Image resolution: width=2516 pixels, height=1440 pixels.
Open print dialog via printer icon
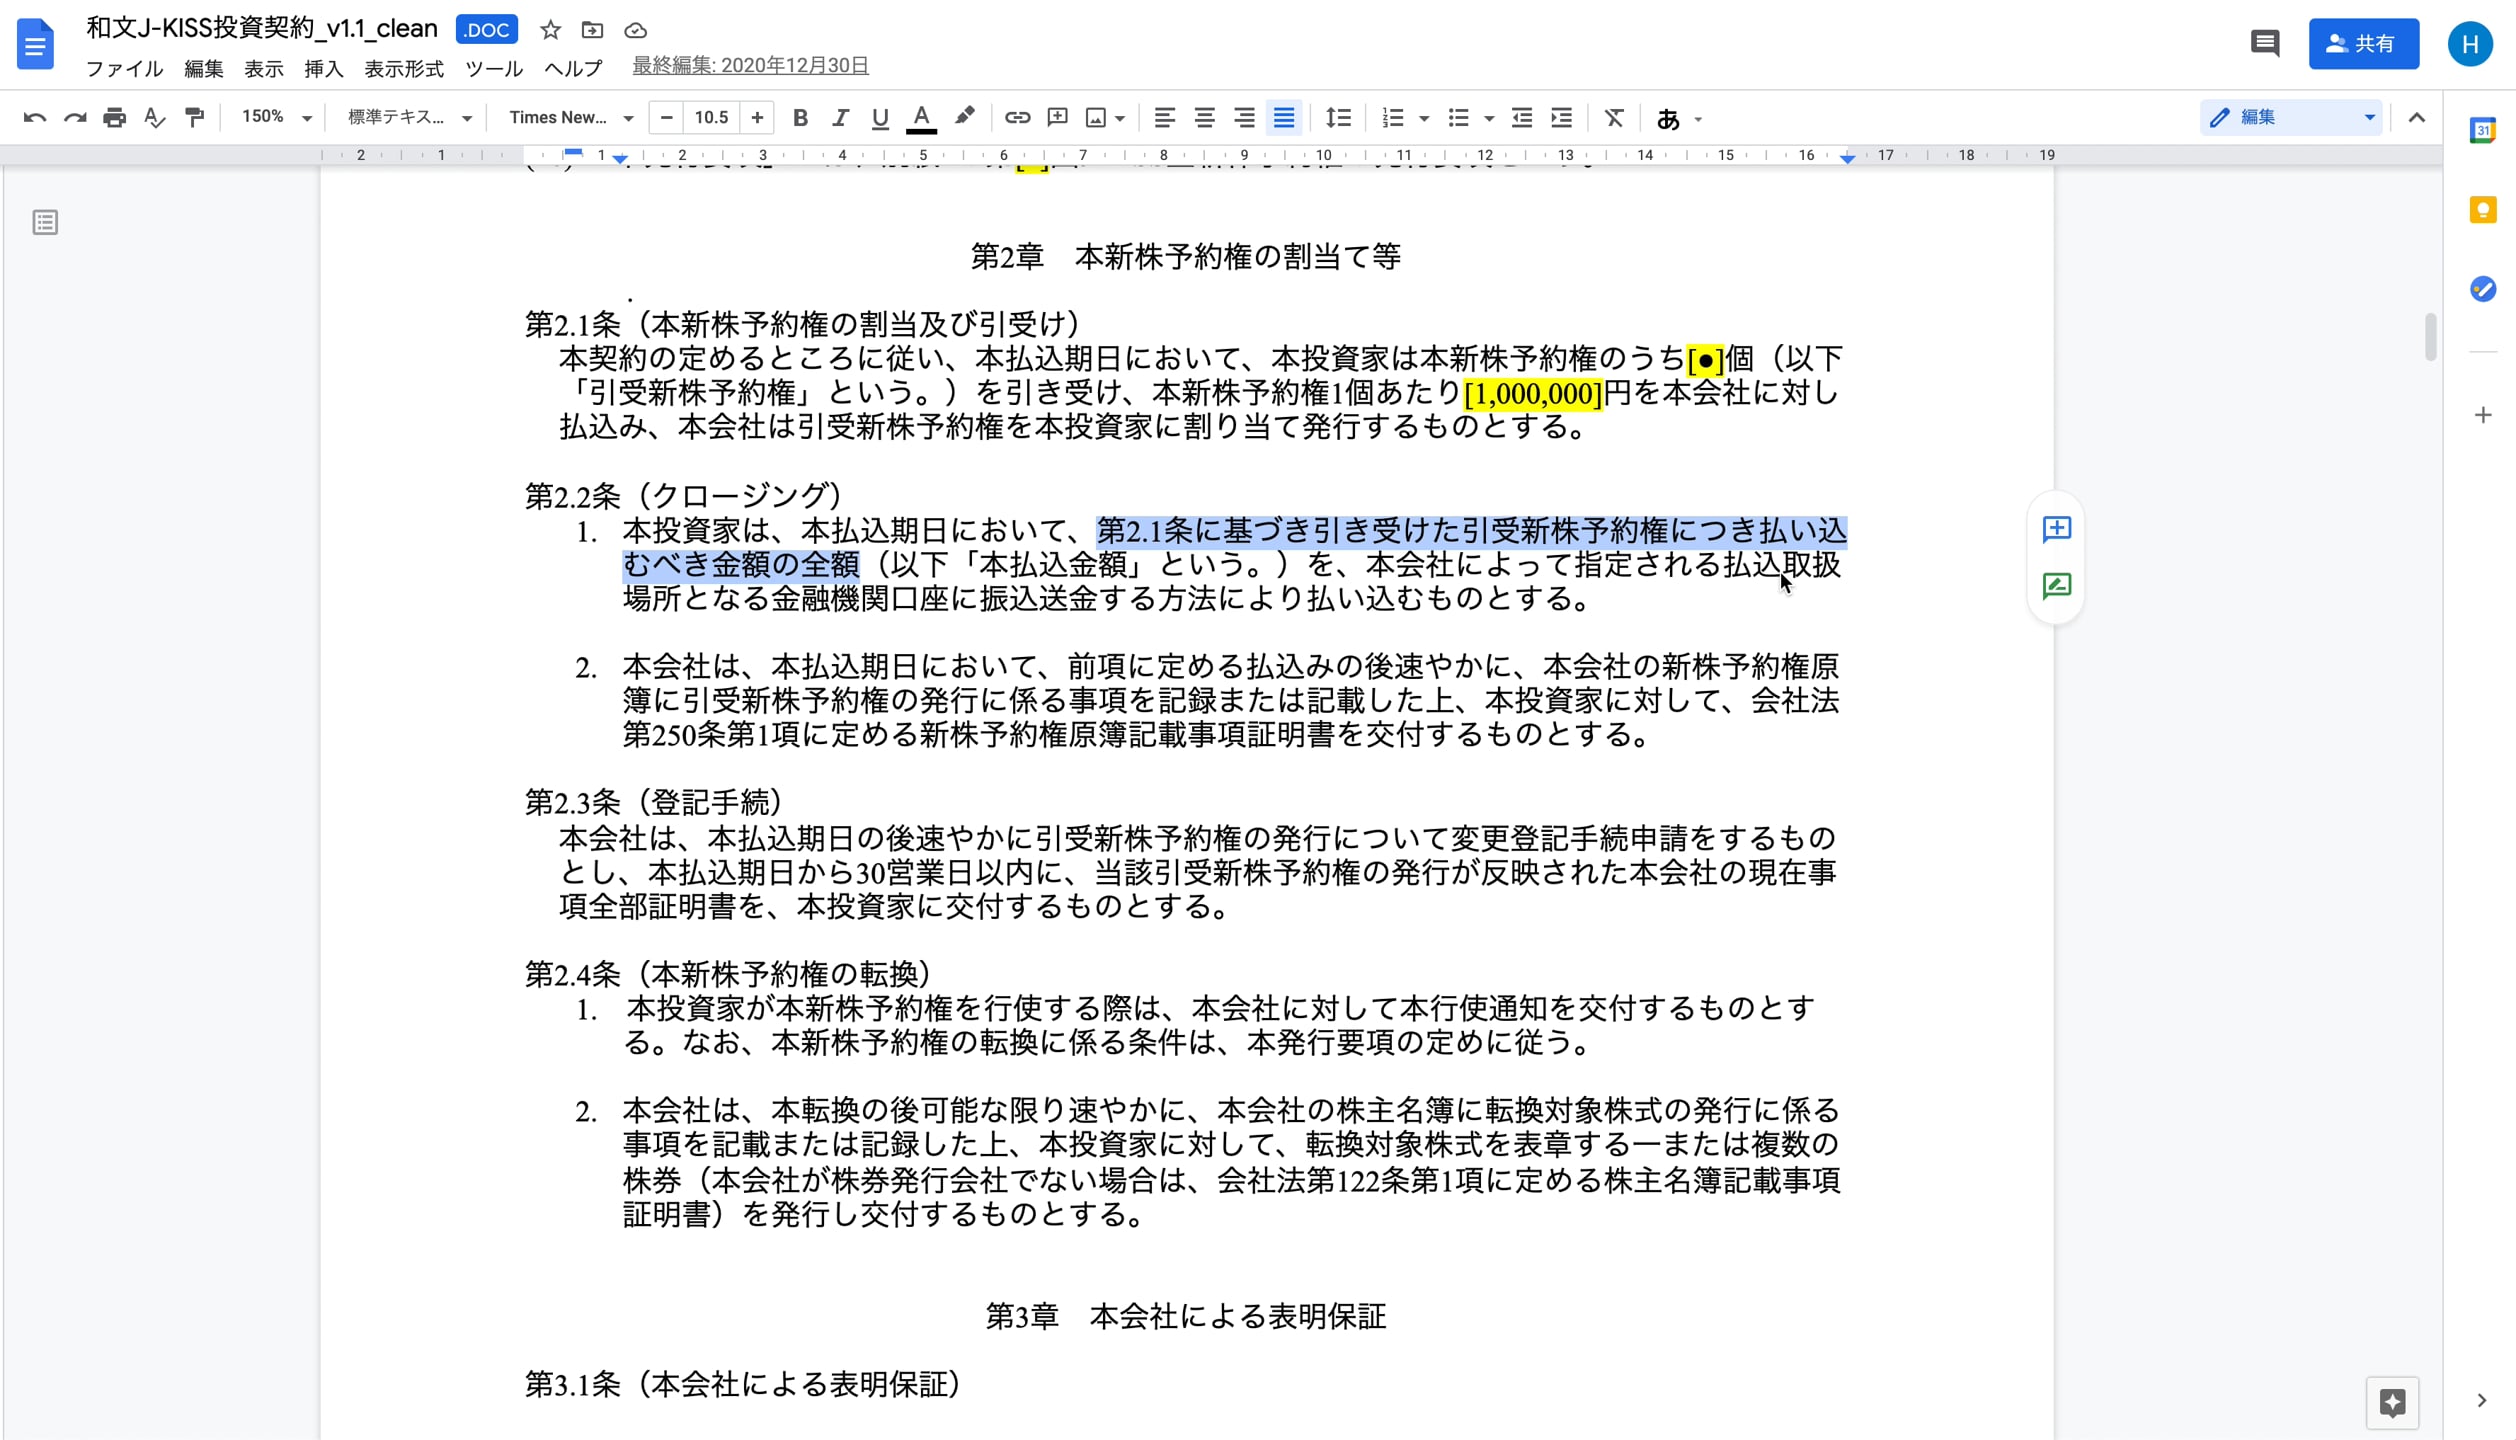click(x=115, y=117)
